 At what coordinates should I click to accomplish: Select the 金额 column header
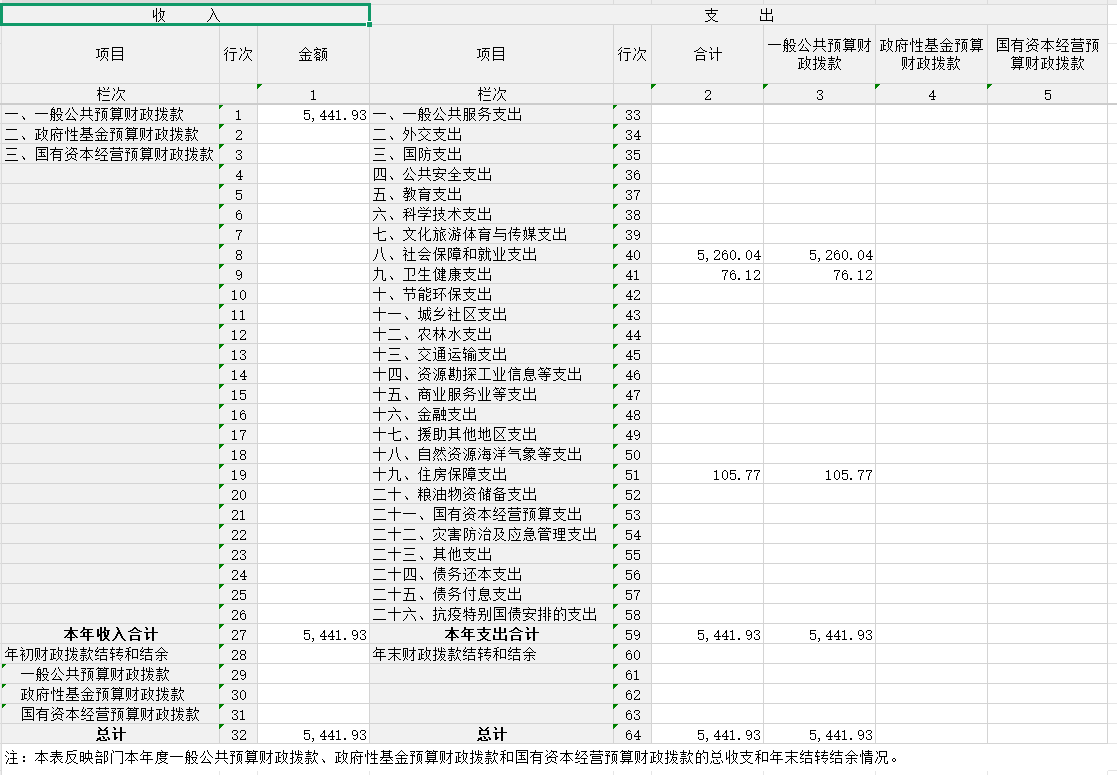tap(313, 55)
